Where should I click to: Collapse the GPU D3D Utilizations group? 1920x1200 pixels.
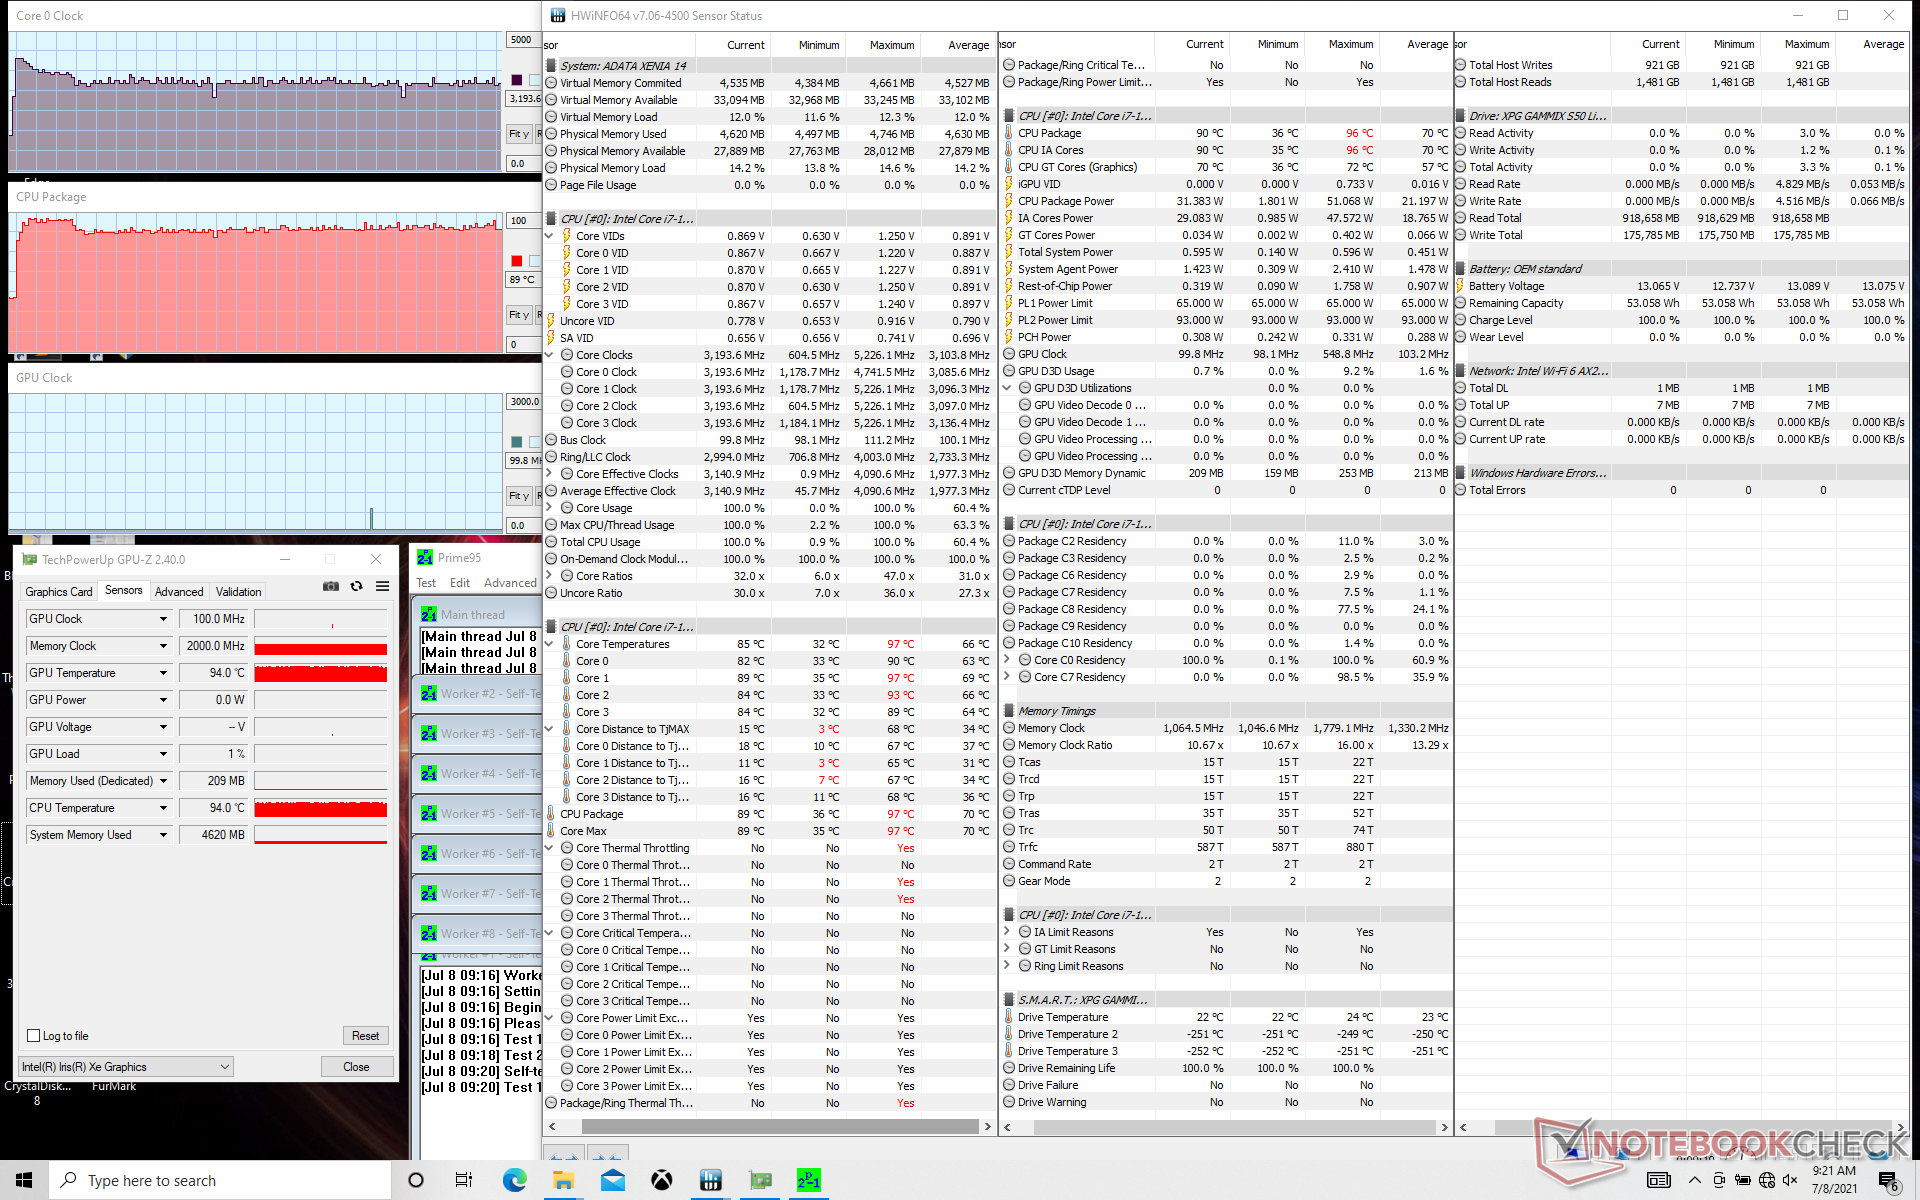click(1007, 388)
